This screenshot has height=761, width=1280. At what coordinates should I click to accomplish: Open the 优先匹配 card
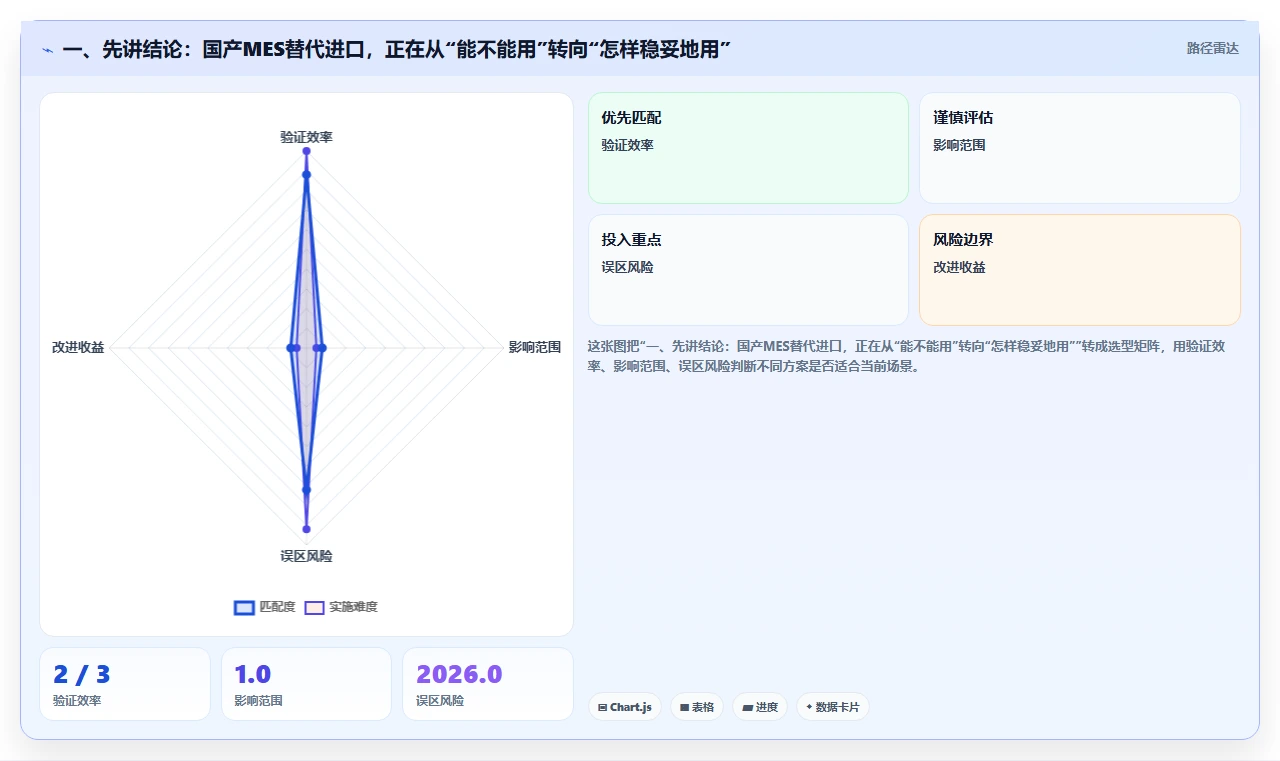point(748,148)
